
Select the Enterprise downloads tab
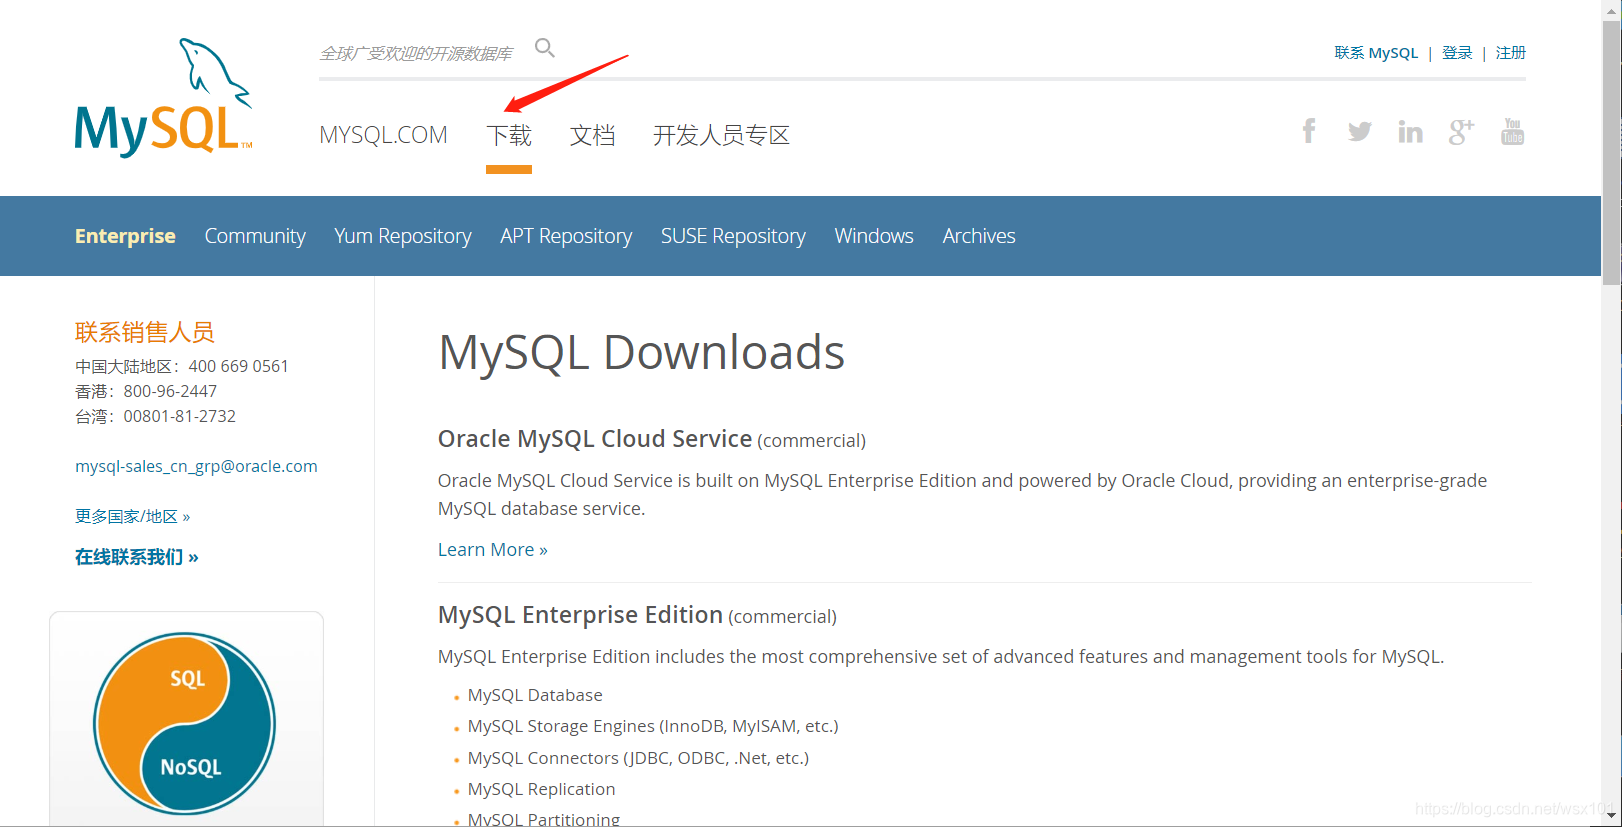pos(125,236)
